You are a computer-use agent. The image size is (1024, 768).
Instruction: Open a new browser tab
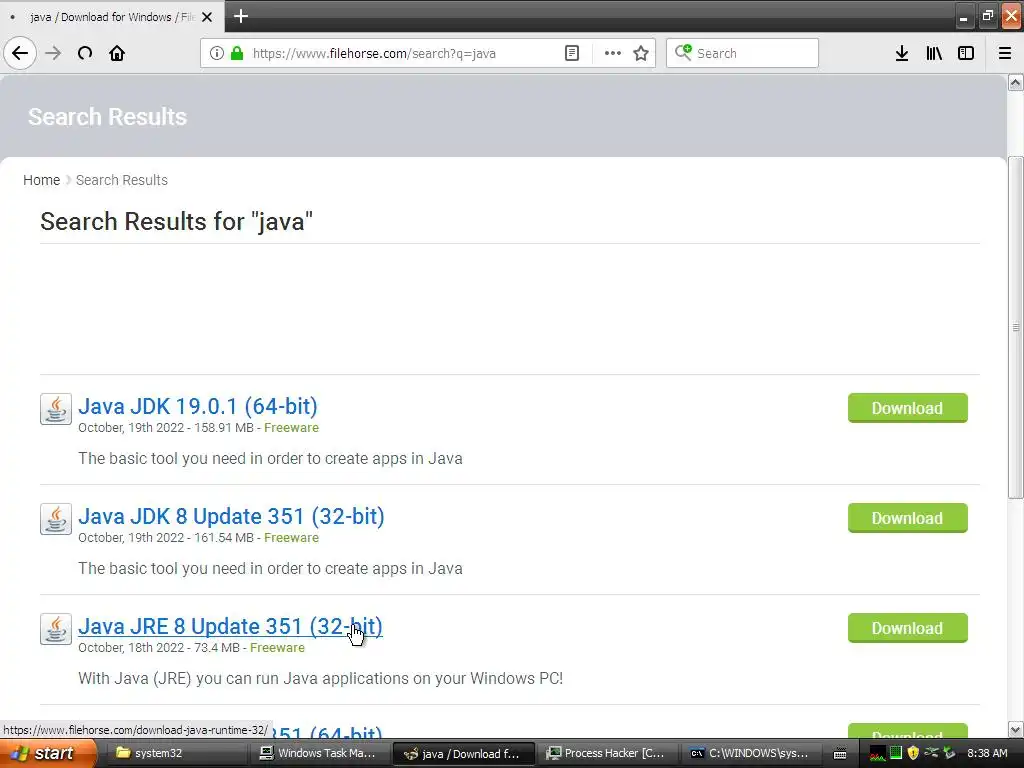(240, 16)
